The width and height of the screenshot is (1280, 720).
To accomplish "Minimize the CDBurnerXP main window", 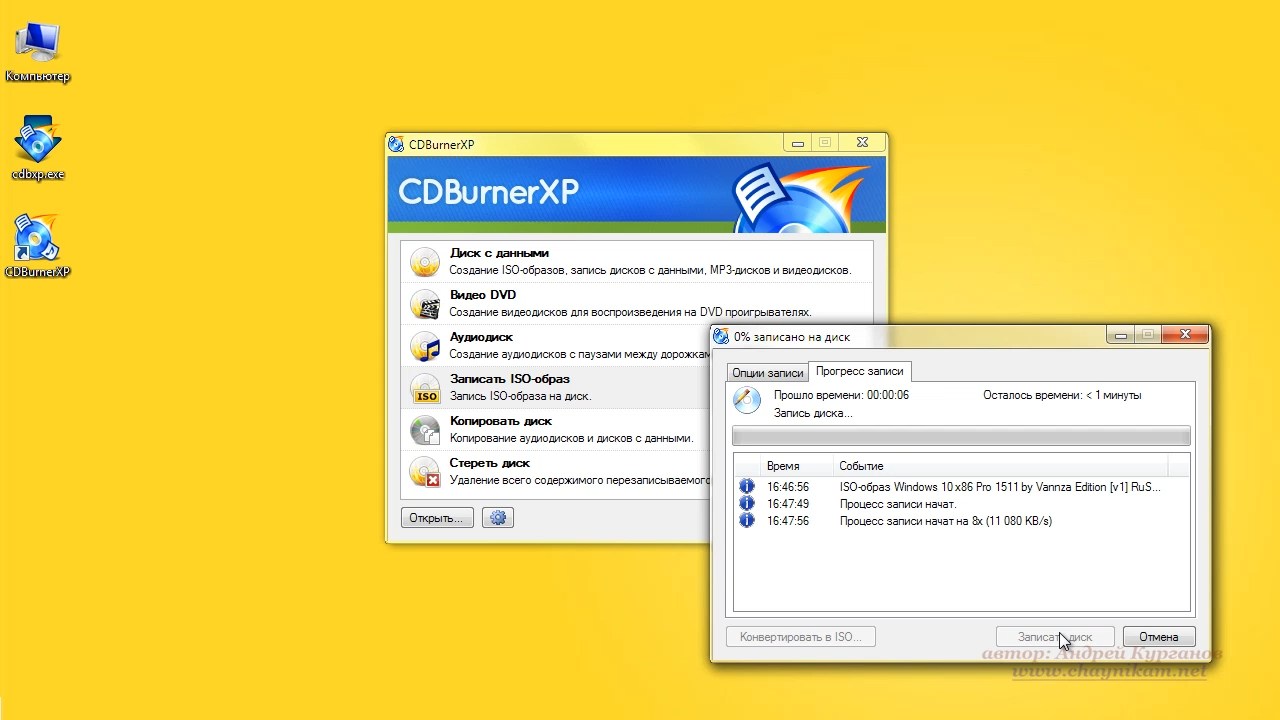I will click(798, 144).
